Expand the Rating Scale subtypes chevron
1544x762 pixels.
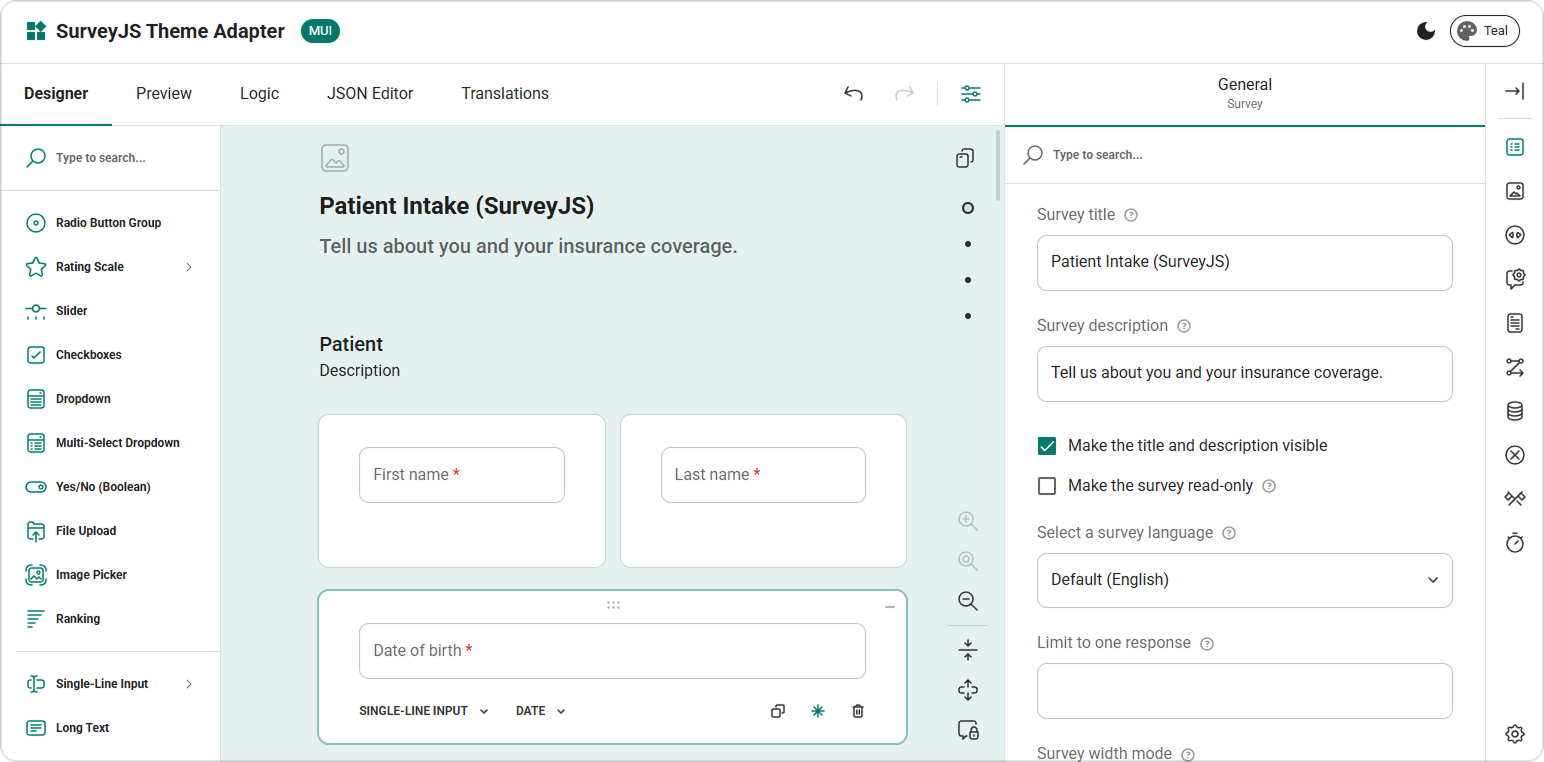189,267
